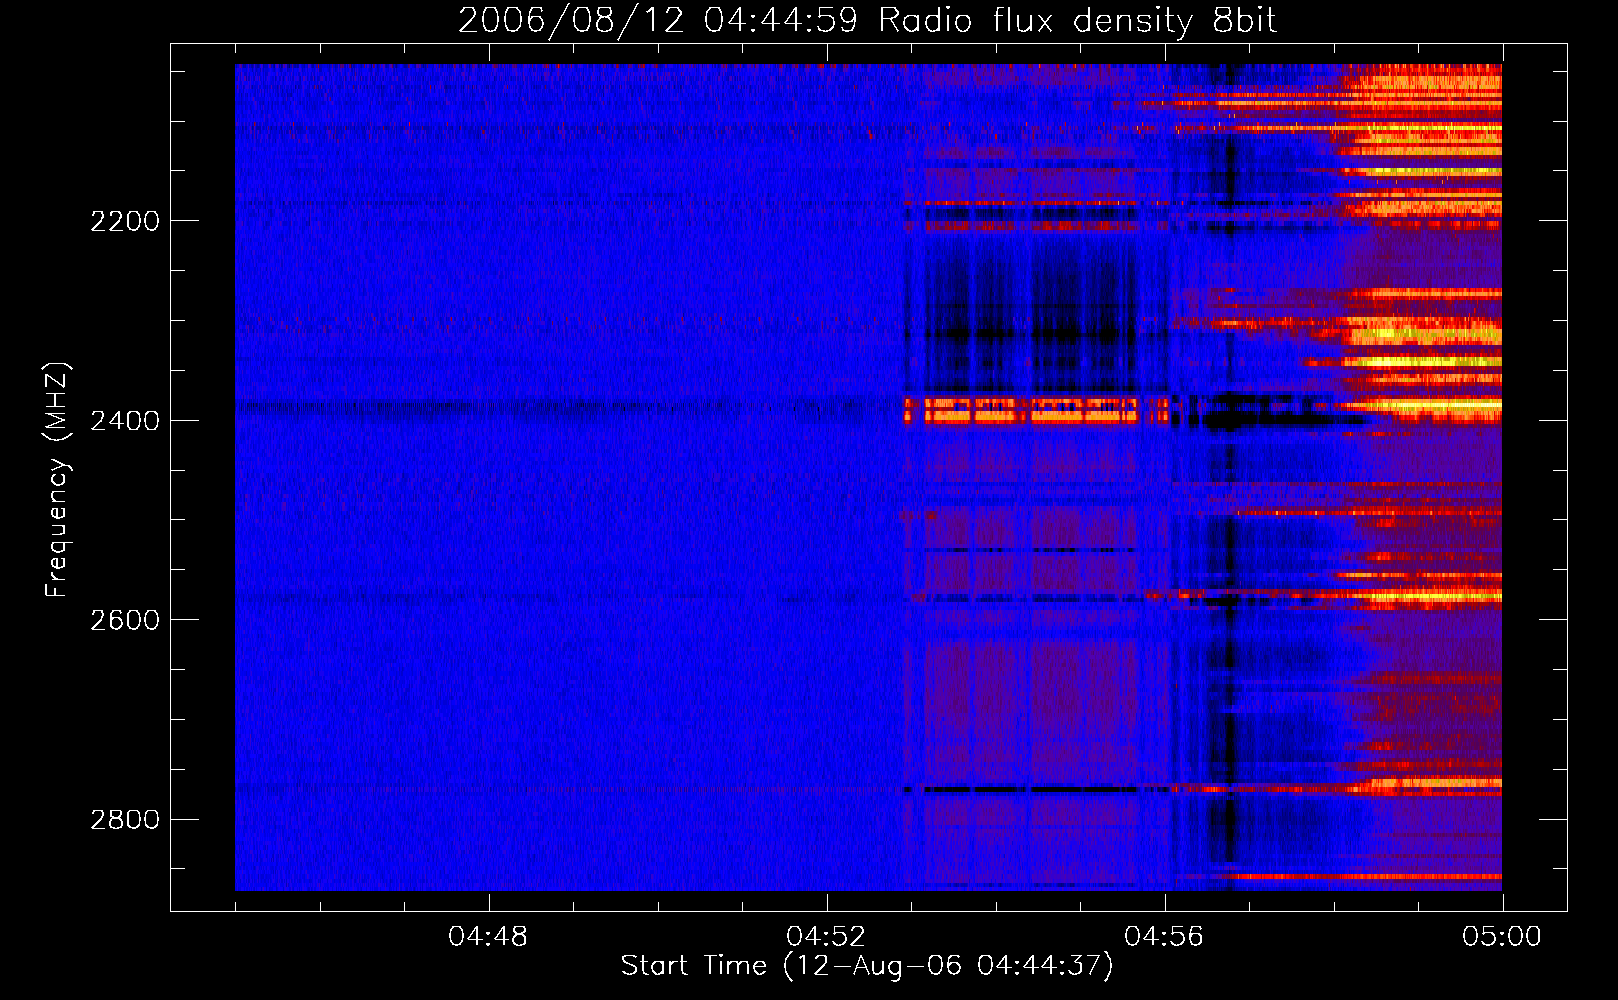This screenshot has width=1618, height=1000.
Task: Click the plot title "2006/08/12 04:44:59 Radio flux density 8bit"
Action: (867, 21)
